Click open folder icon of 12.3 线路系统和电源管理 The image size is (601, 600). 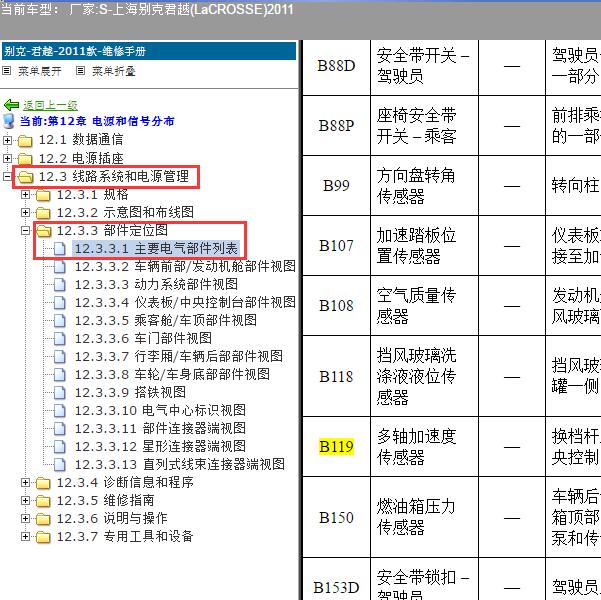(25, 177)
